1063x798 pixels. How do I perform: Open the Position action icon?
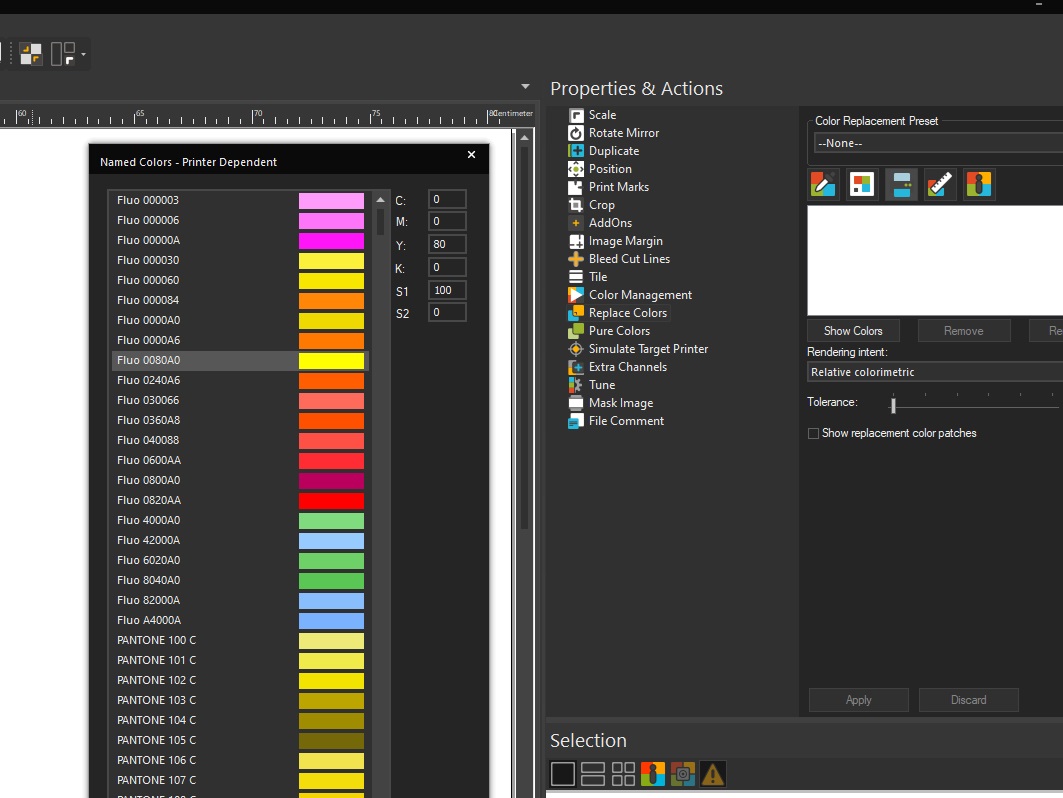pyautogui.click(x=576, y=169)
